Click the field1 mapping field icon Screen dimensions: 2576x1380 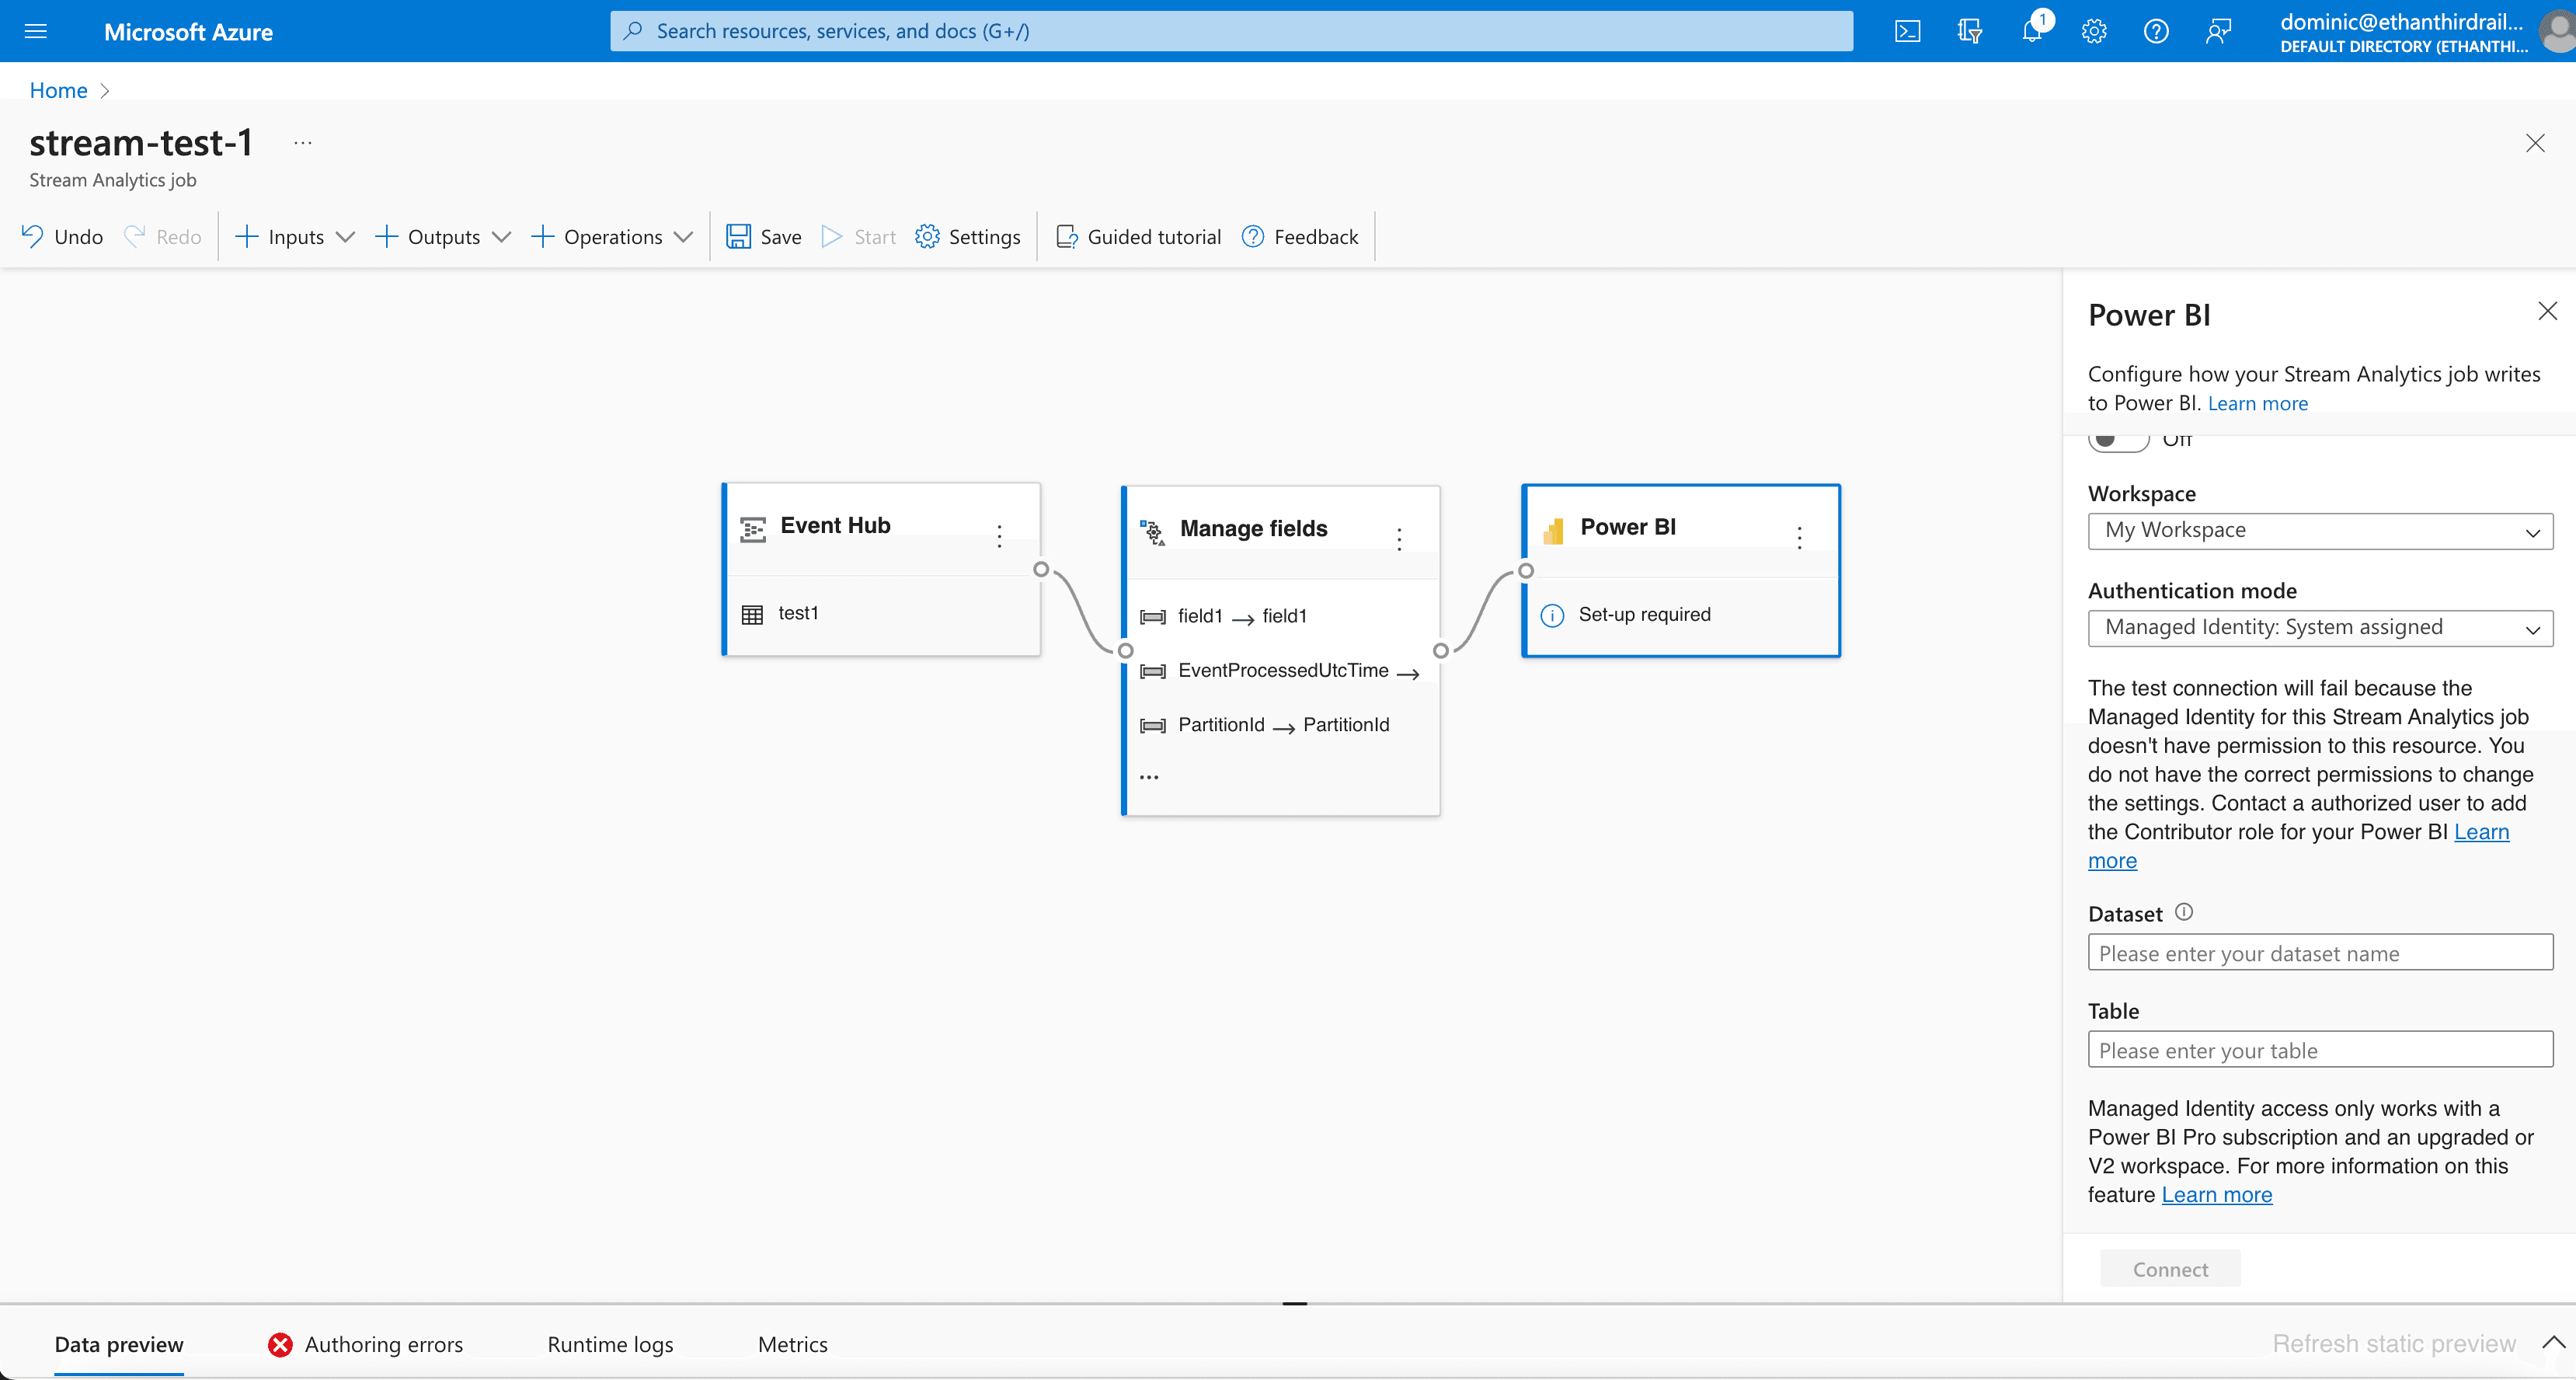point(1152,617)
